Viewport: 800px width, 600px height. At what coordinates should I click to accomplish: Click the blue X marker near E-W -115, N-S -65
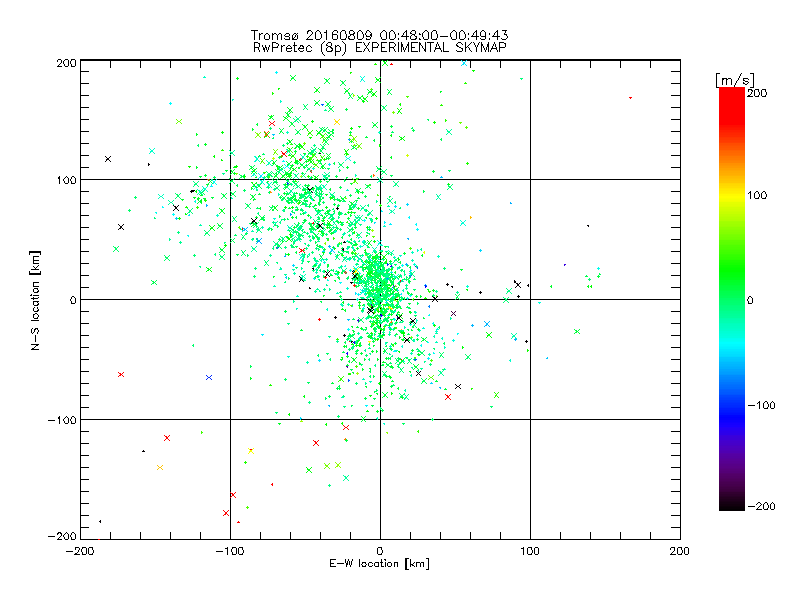[x=209, y=378]
